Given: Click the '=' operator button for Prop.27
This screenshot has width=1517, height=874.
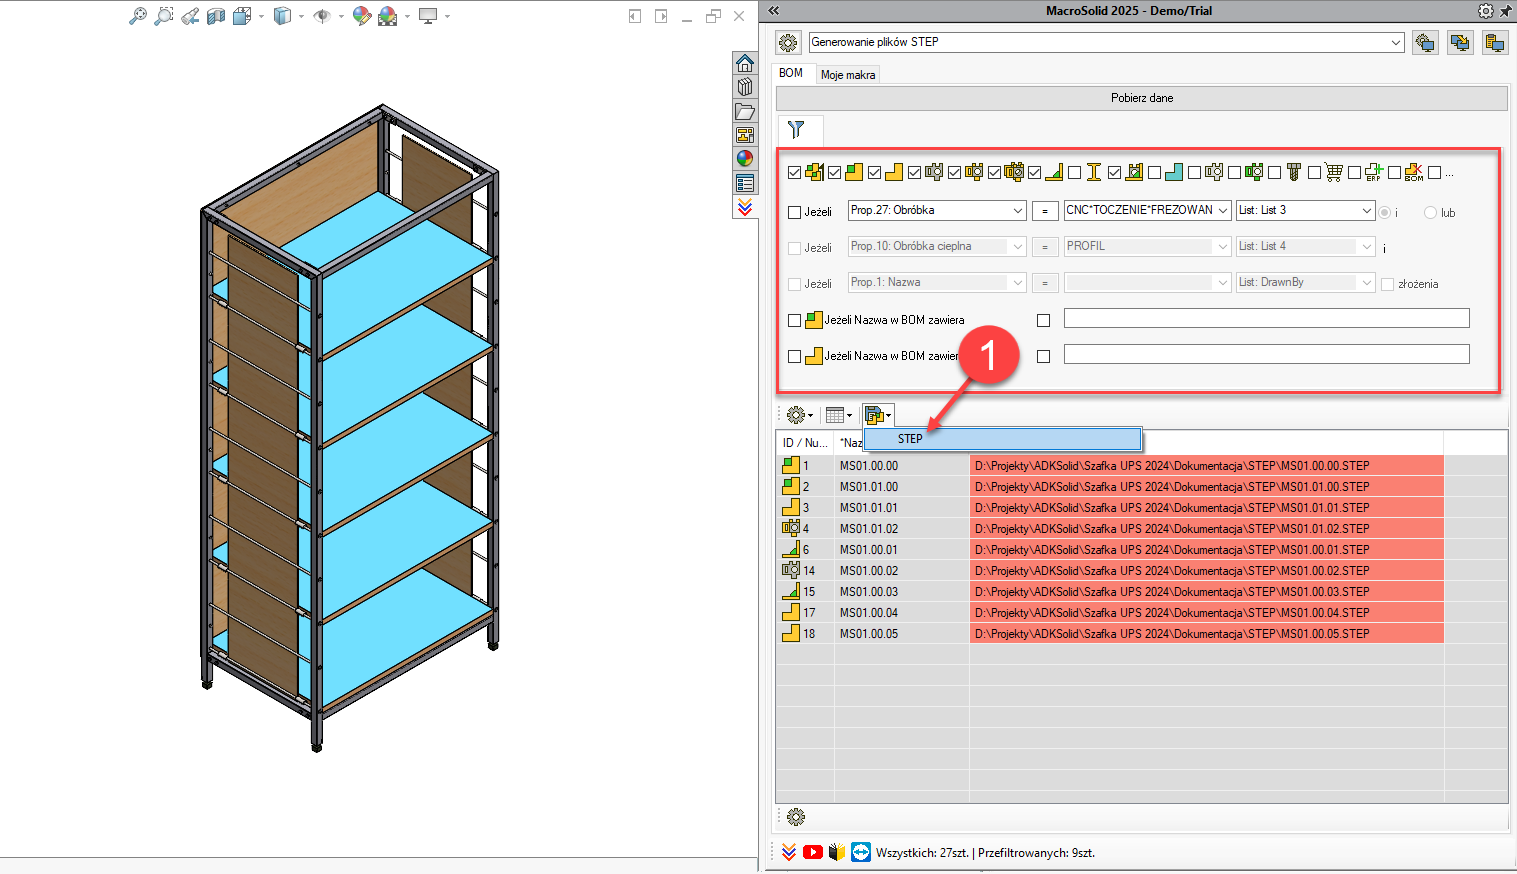Looking at the screenshot, I should tap(1044, 211).
